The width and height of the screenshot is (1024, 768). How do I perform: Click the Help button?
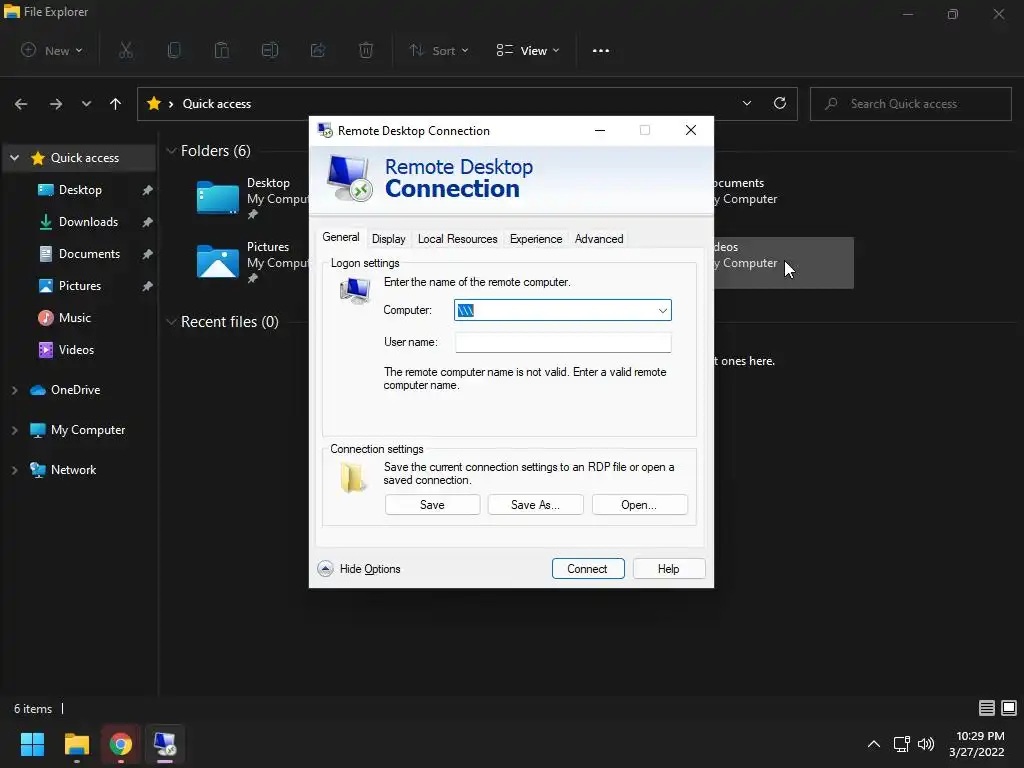pyautogui.click(x=669, y=569)
